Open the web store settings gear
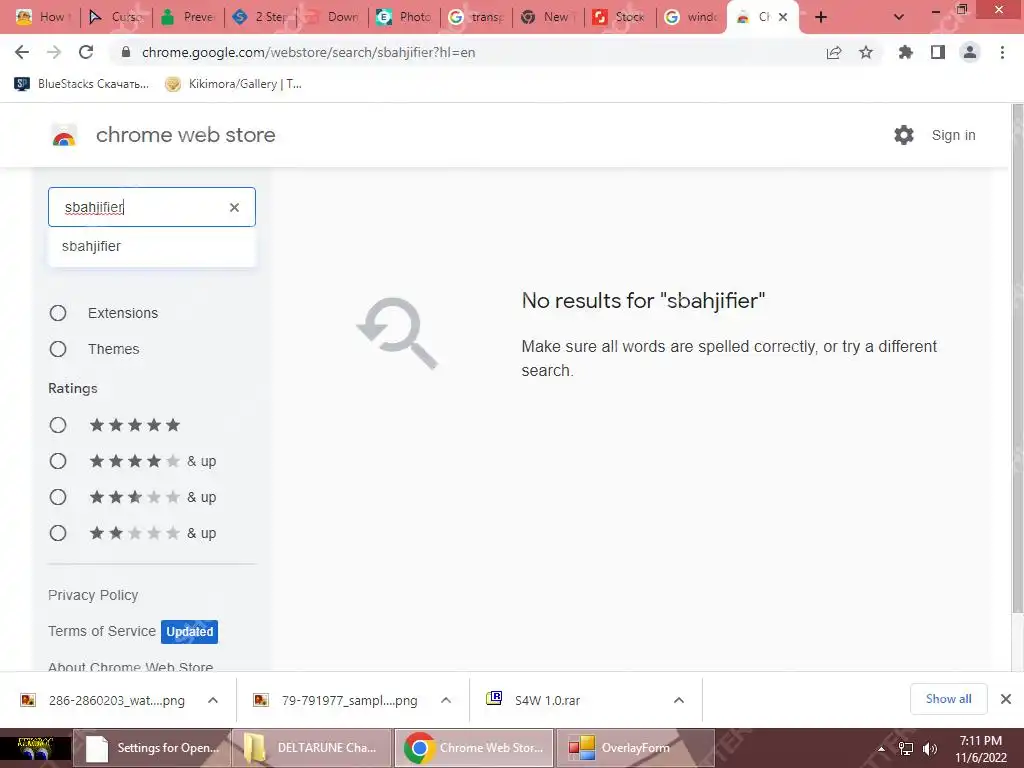 (904, 135)
